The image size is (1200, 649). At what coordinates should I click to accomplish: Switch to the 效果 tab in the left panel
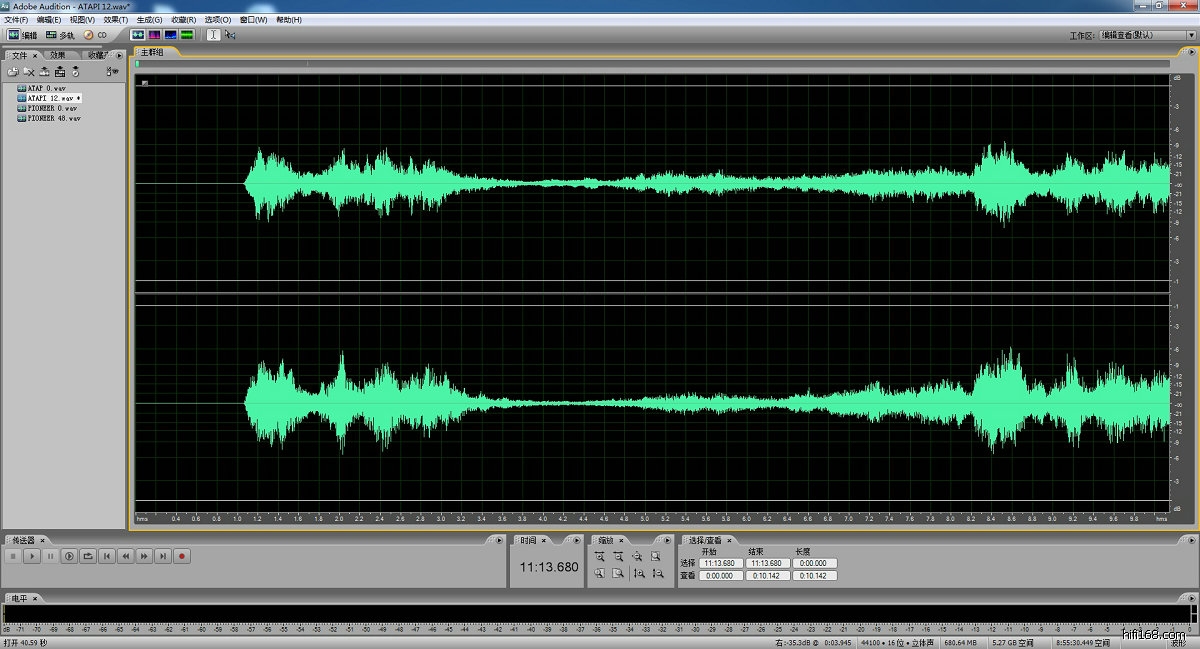59,55
